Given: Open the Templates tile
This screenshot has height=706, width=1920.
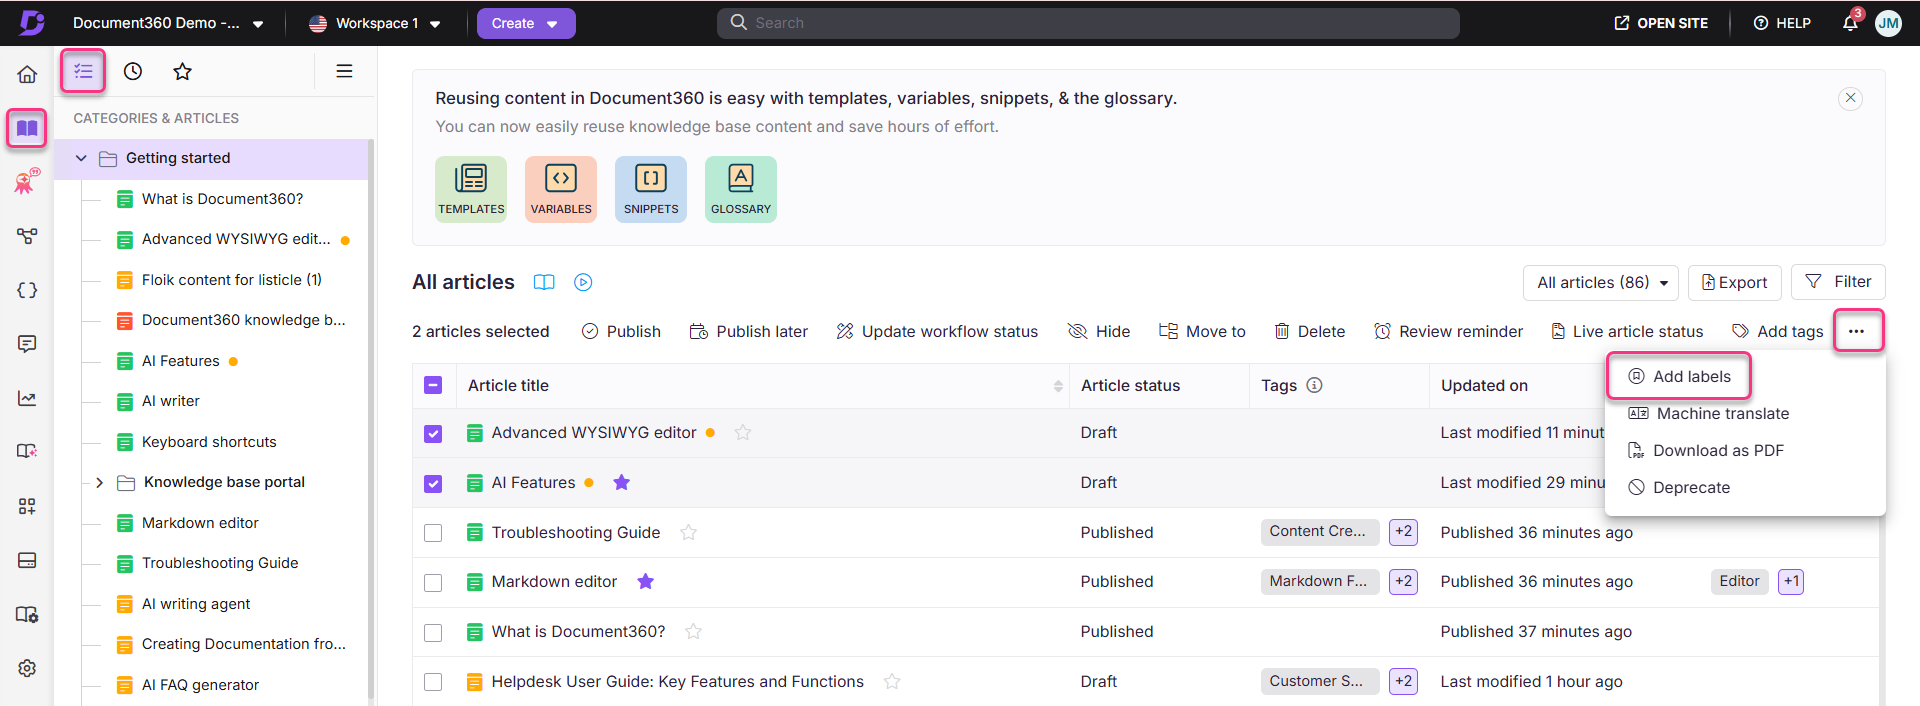Looking at the screenshot, I should pyautogui.click(x=471, y=189).
